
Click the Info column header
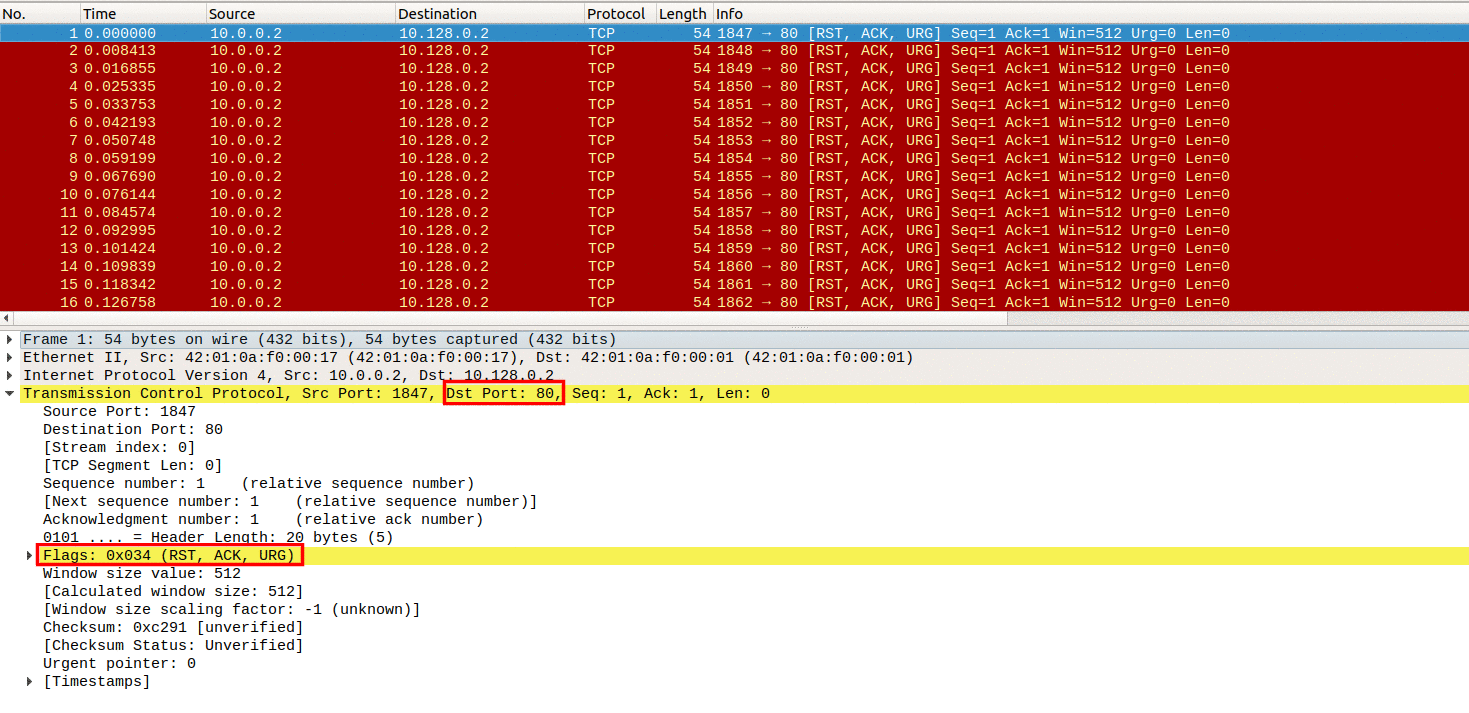pos(1090,14)
